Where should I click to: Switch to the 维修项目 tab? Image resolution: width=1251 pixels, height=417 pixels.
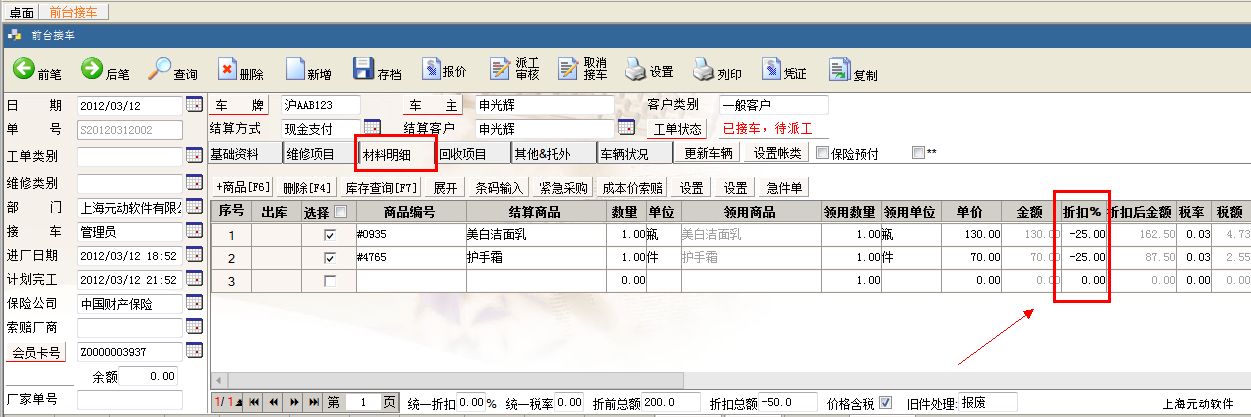(x=319, y=154)
